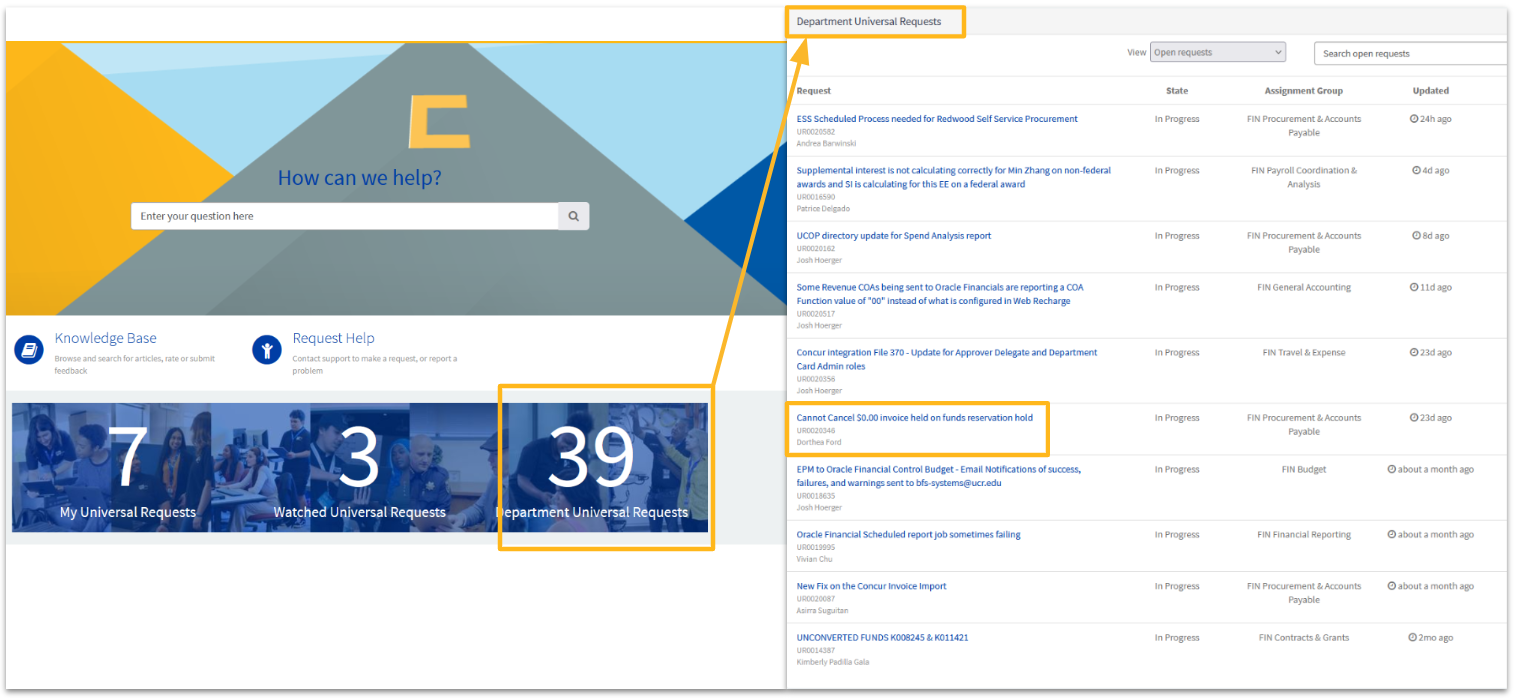This screenshot has height=698, width=1514.
Task: Open My Universal Requests tile
Action: pos(128,468)
